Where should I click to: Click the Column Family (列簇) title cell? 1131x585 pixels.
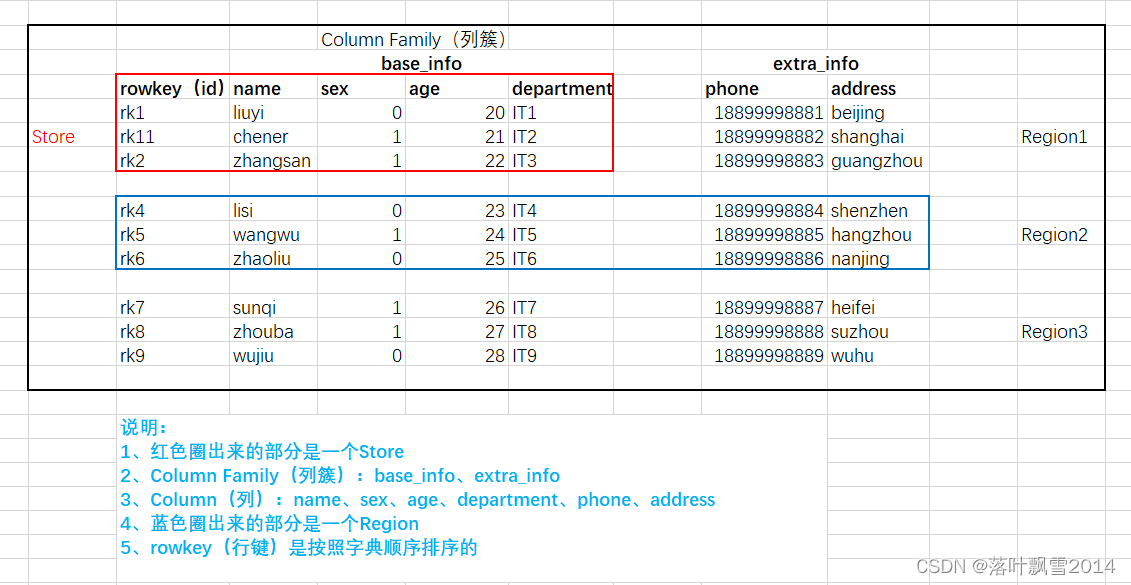414,39
